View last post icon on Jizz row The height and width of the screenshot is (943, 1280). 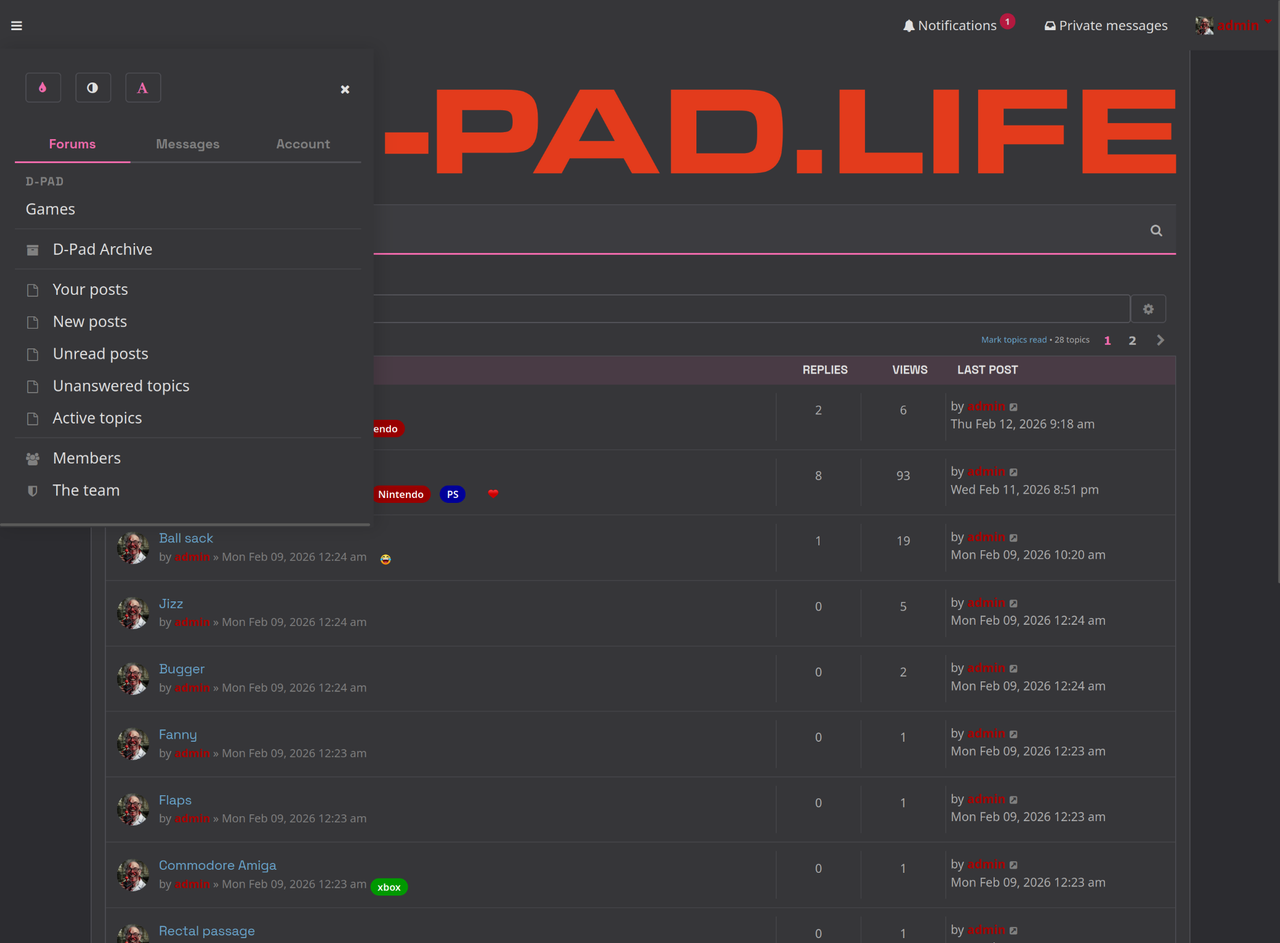pyautogui.click(x=1014, y=603)
